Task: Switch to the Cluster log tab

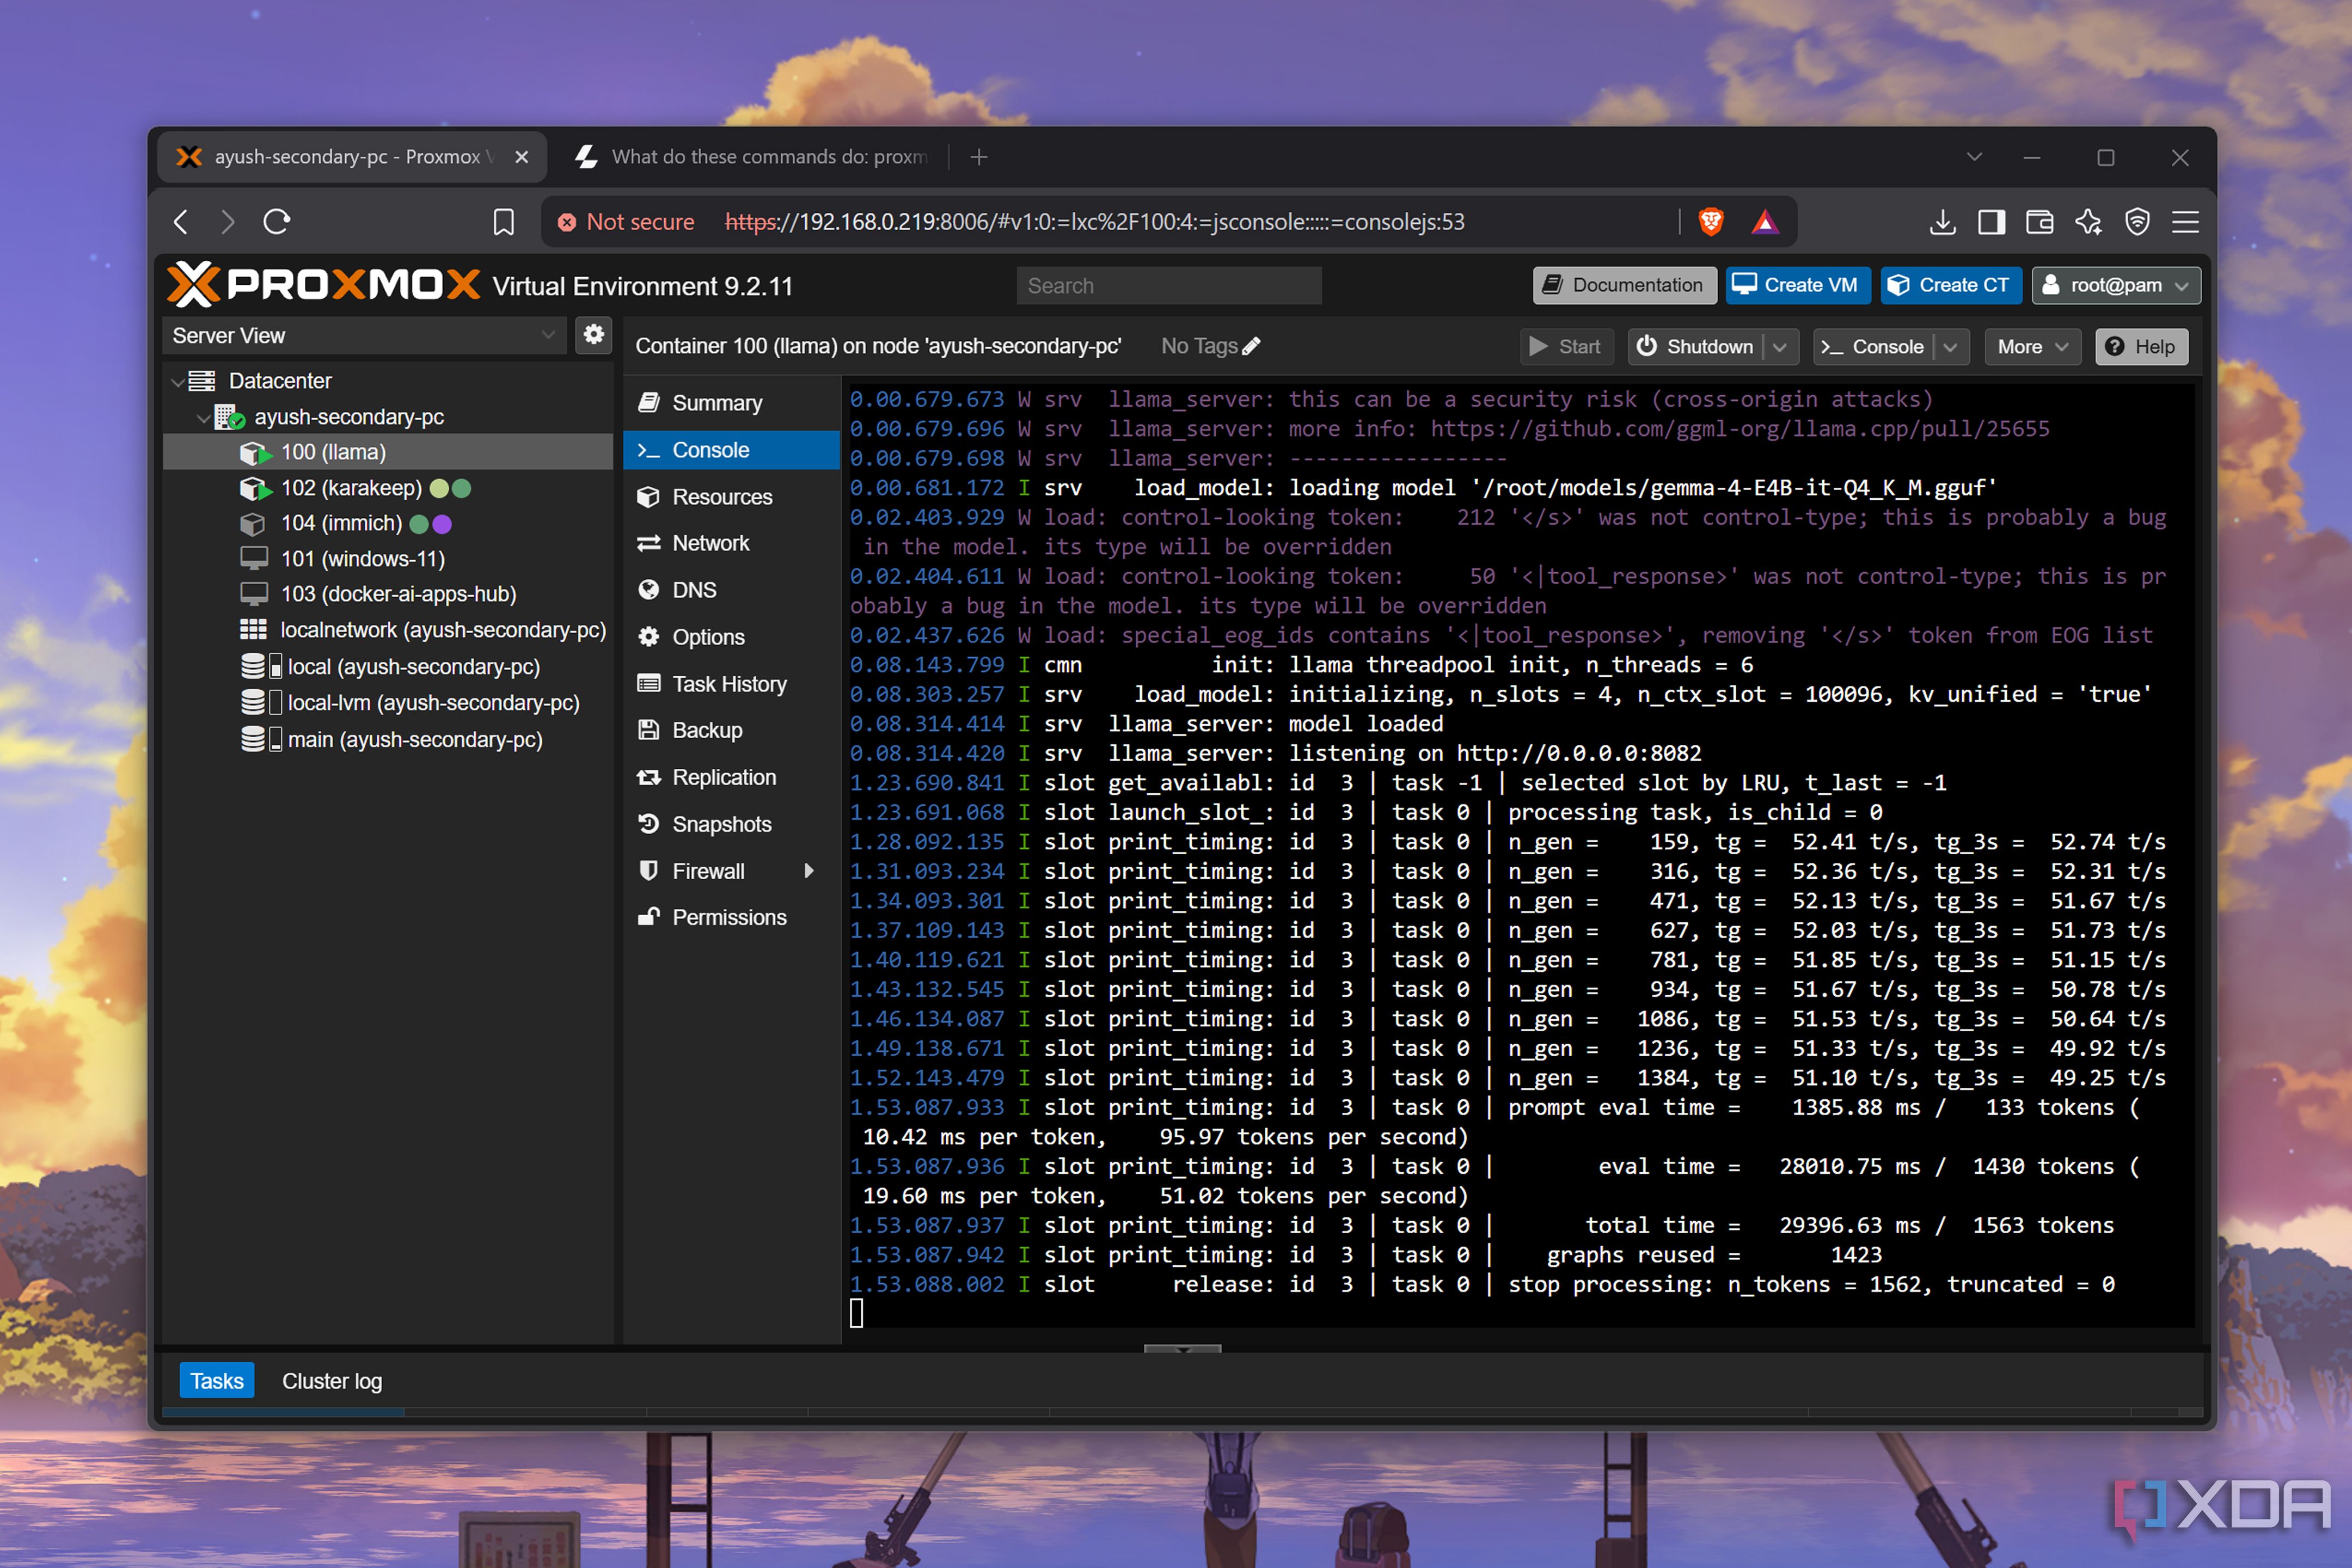Action: tap(332, 1381)
